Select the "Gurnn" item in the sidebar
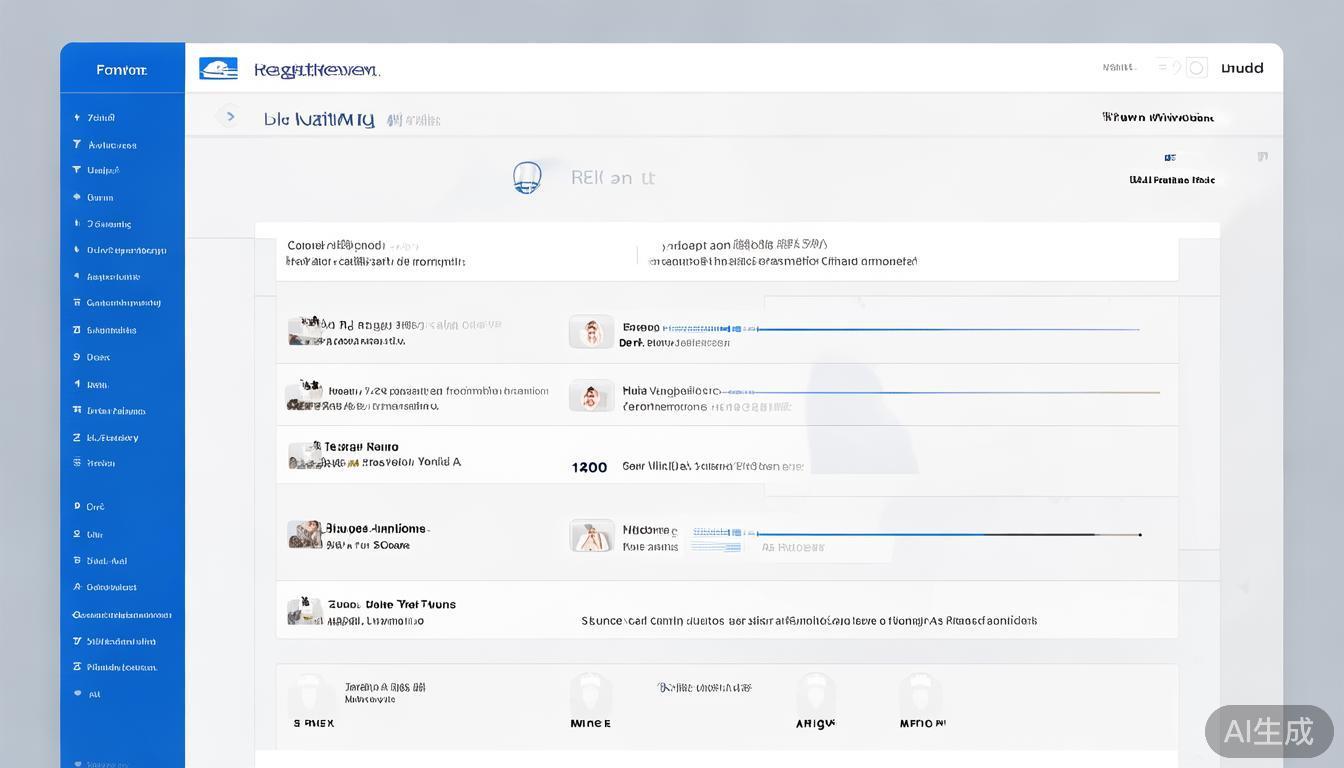1344x768 pixels. click(x=100, y=198)
